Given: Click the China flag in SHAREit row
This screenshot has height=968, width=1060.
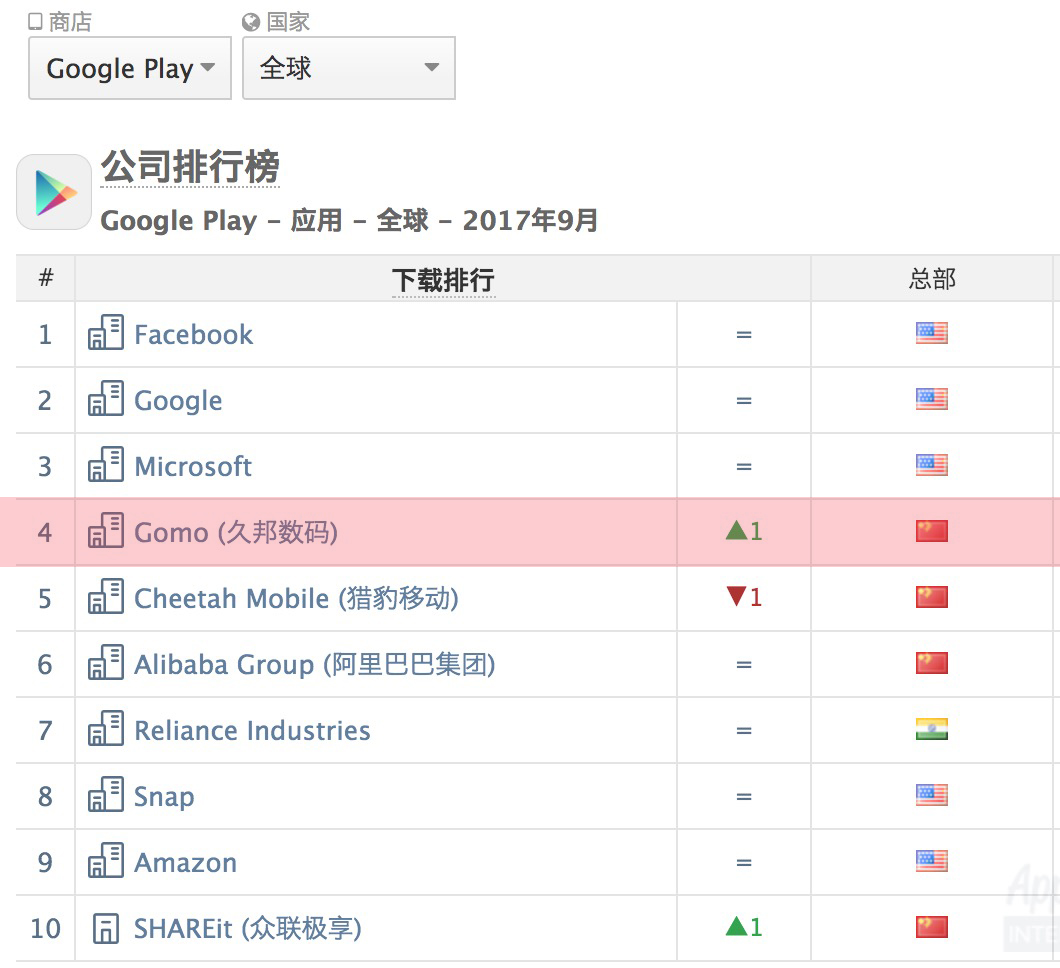Looking at the screenshot, I should pos(932,927).
